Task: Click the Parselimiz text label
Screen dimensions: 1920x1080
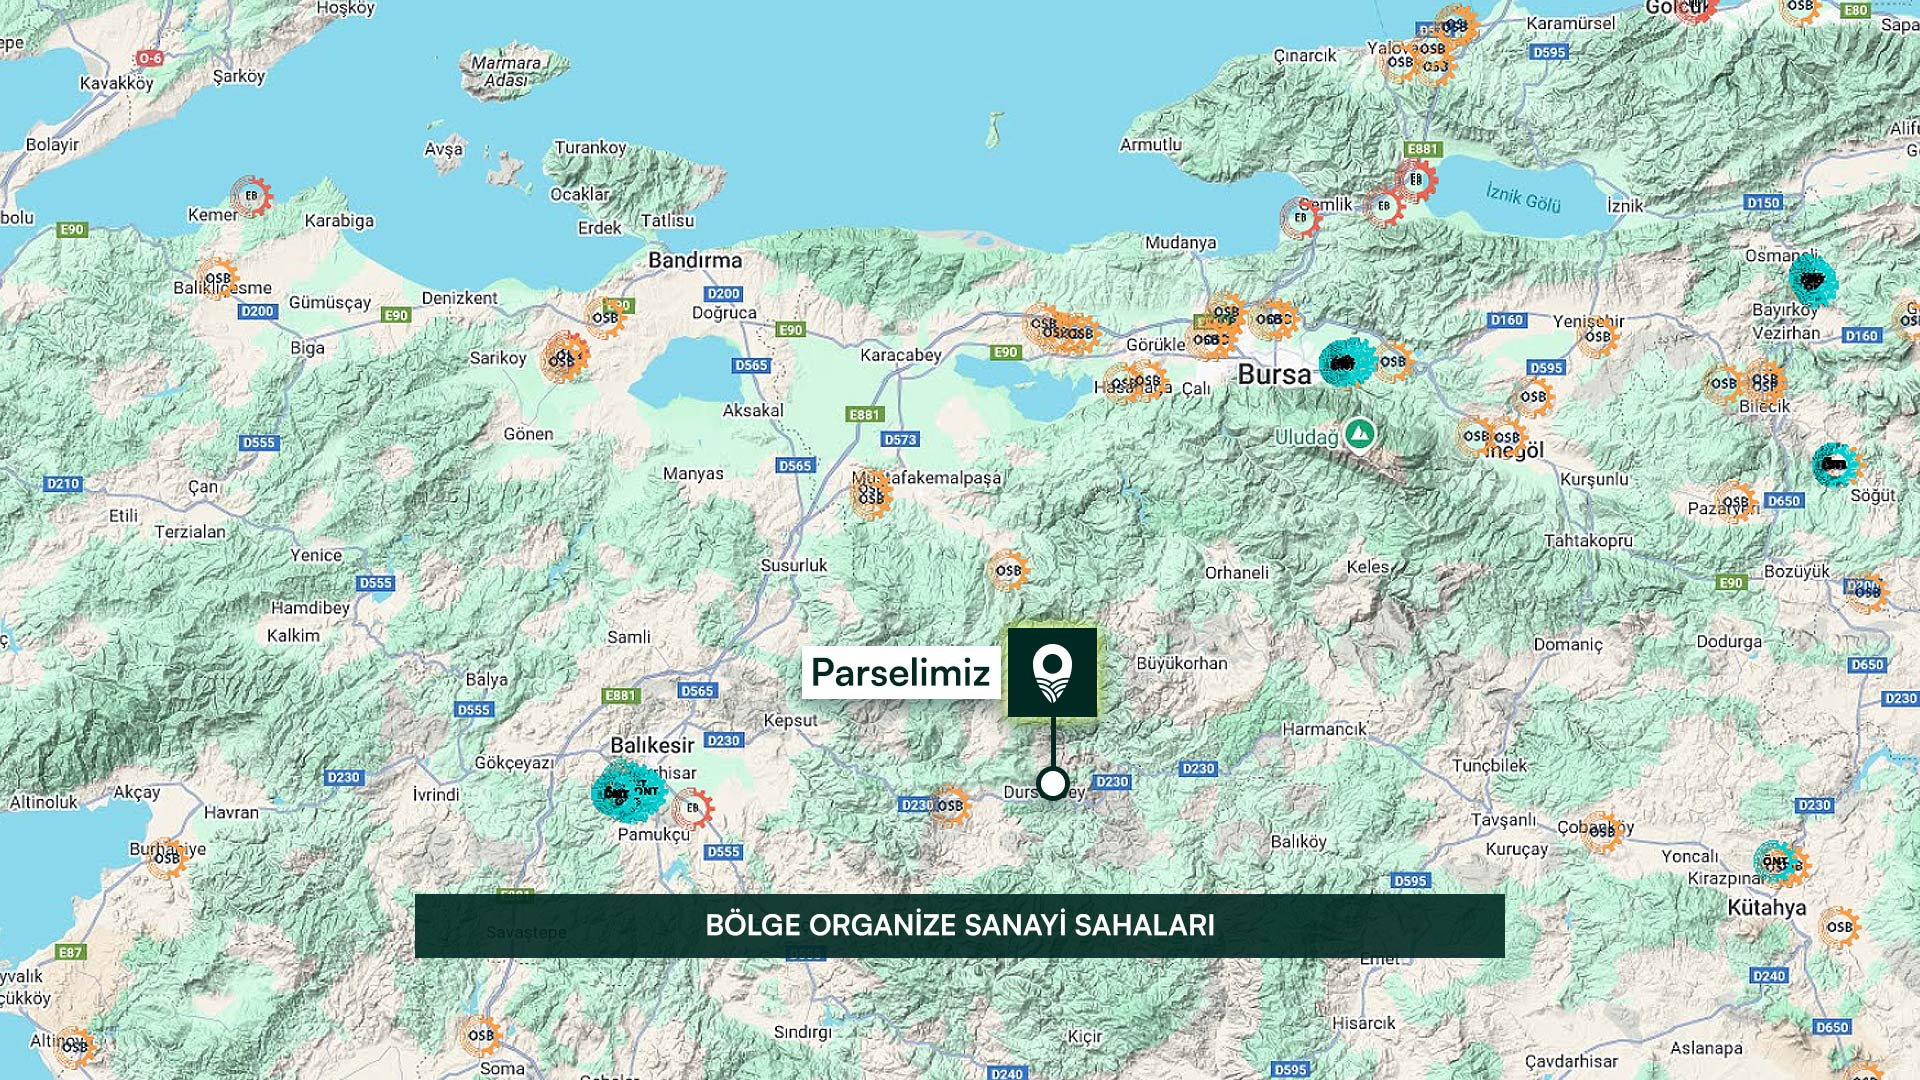Action: point(900,672)
